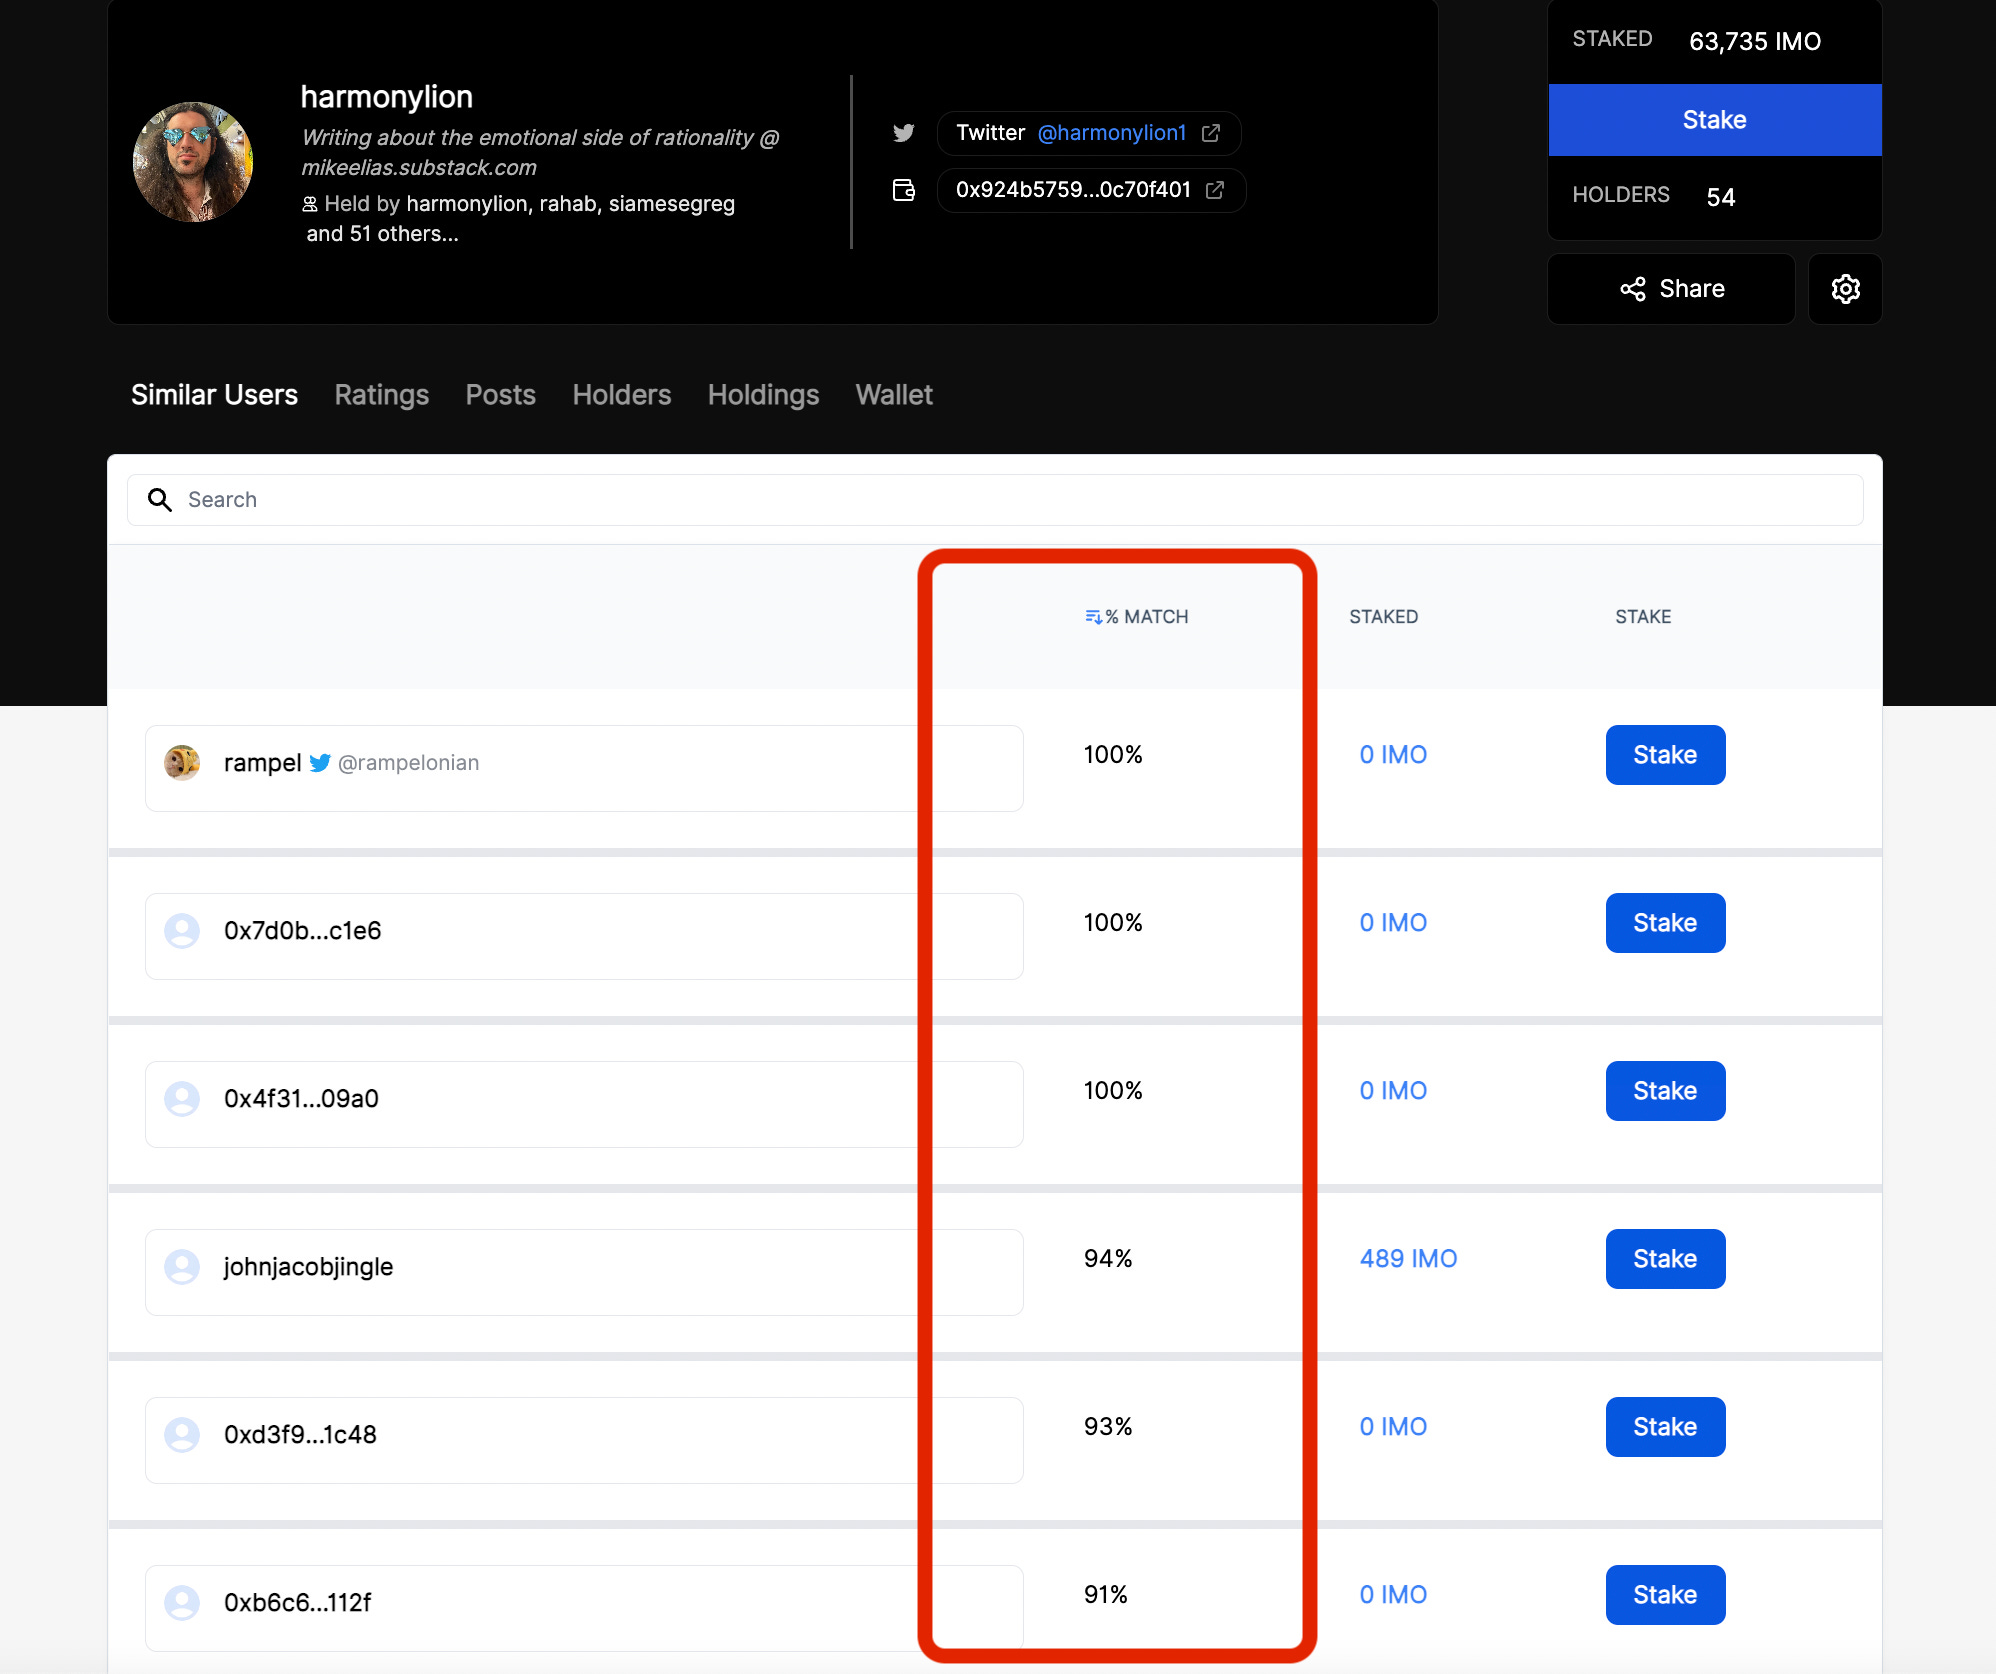Image resolution: width=1996 pixels, height=1674 pixels.
Task: Switch to the Holdings tab
Action: tap(764, 395)
